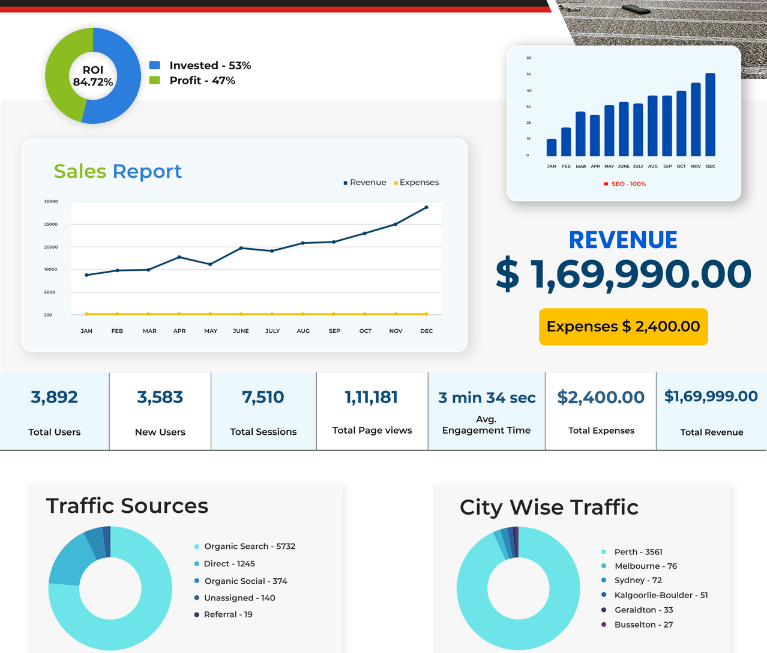Click the Perth - 3561 legend dot
The image size is (767, 653).
(x=604, y=552)
